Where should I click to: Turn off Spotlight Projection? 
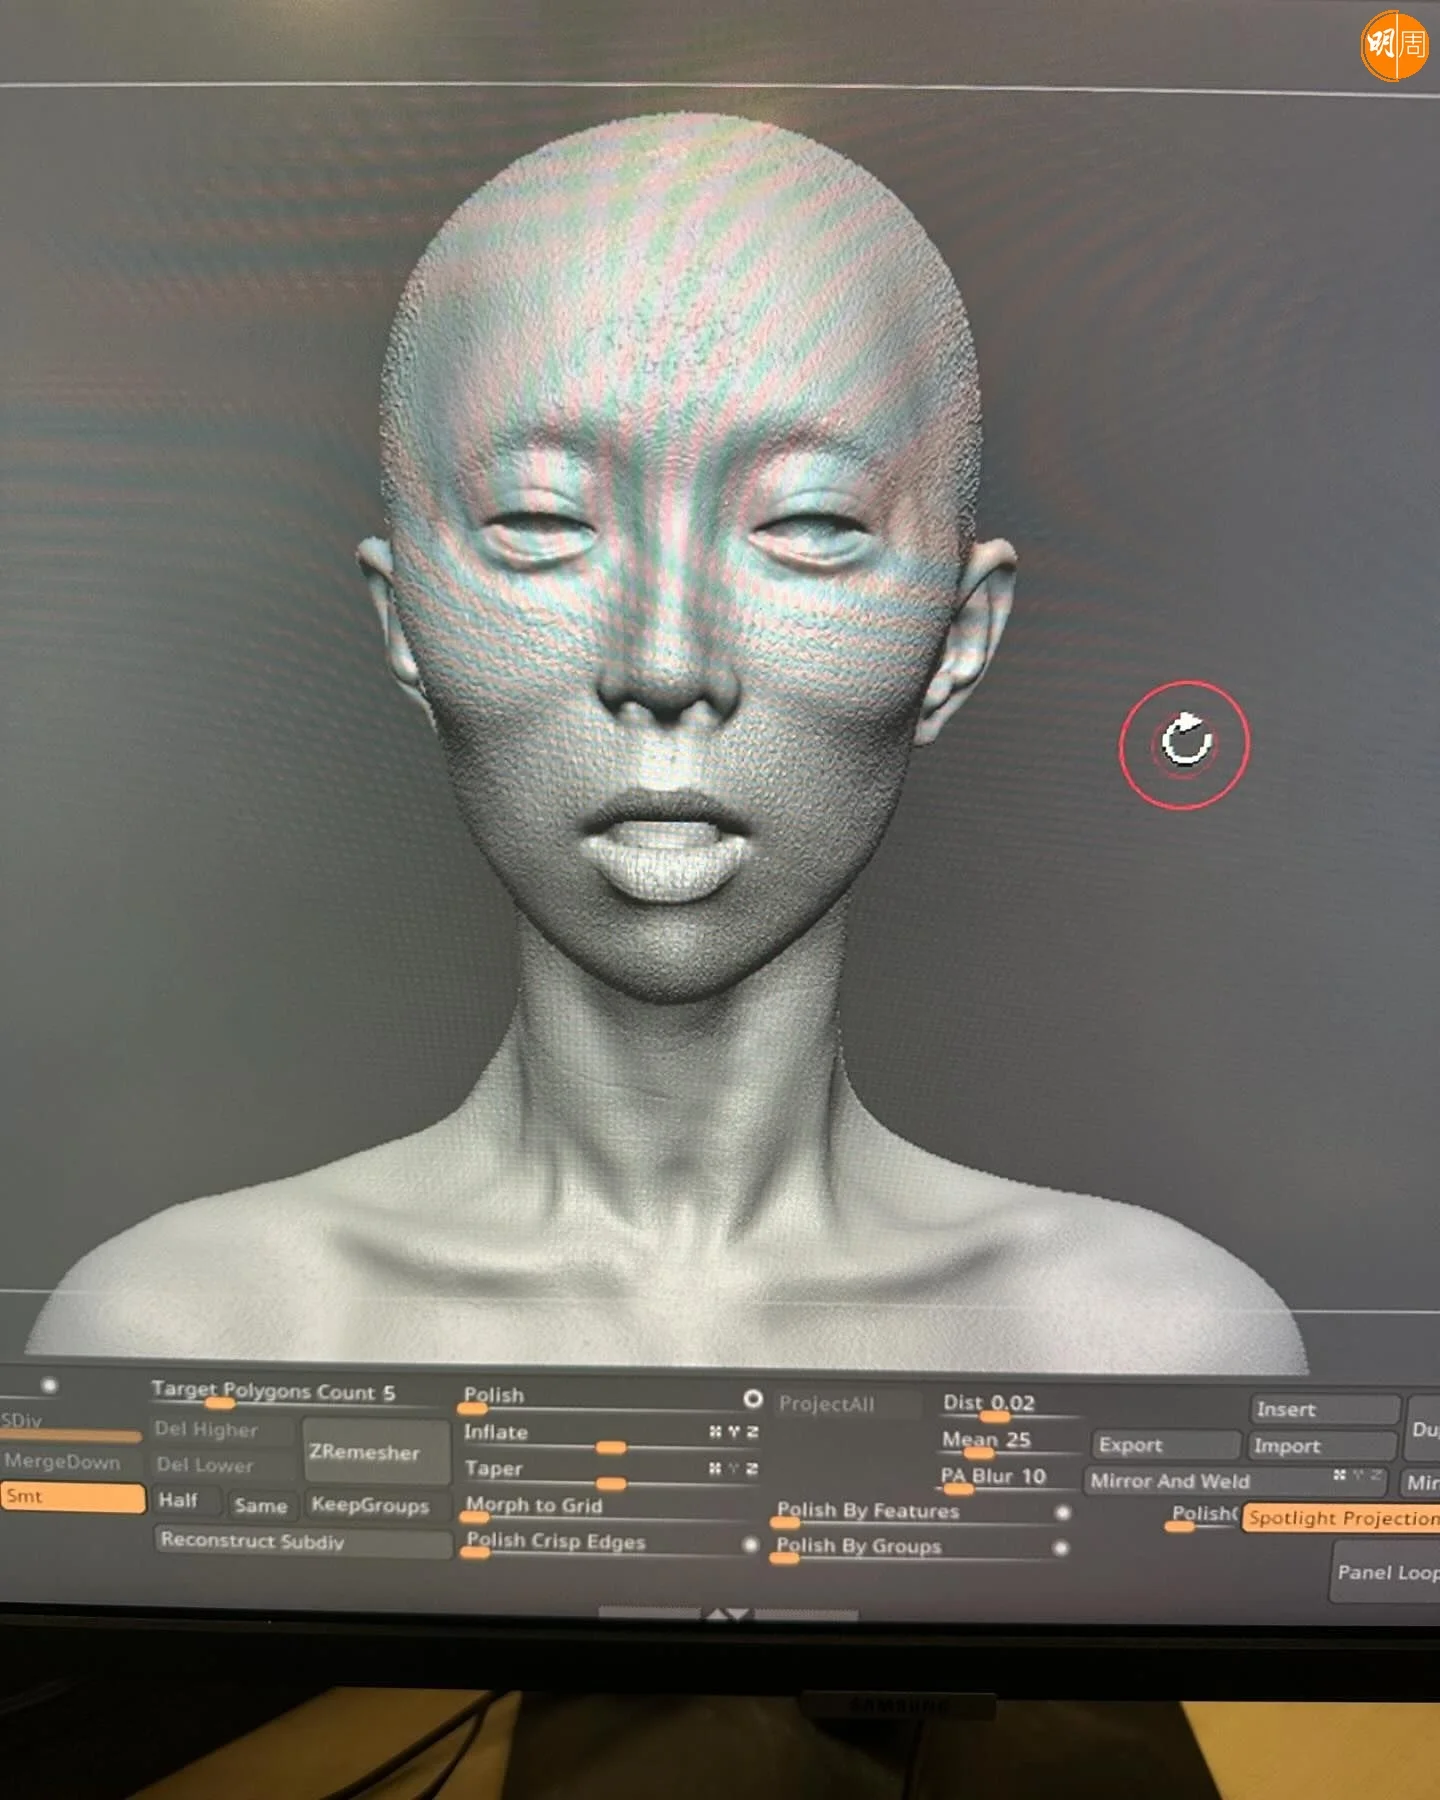point(1342,1518)
